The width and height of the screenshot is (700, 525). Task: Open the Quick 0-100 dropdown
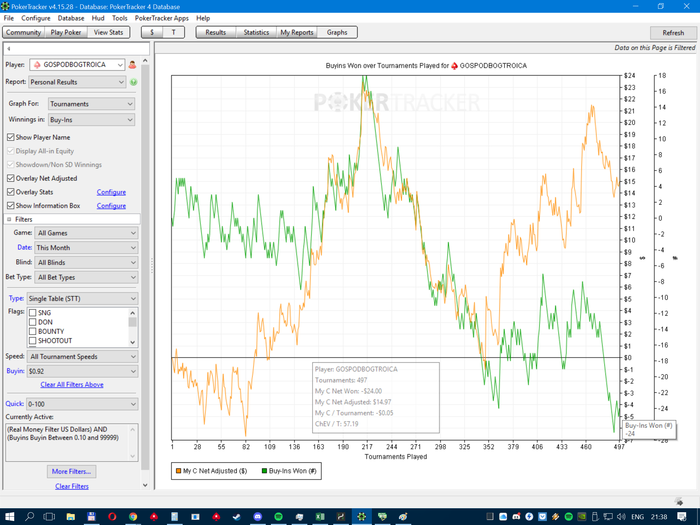[x=82, y=404]
